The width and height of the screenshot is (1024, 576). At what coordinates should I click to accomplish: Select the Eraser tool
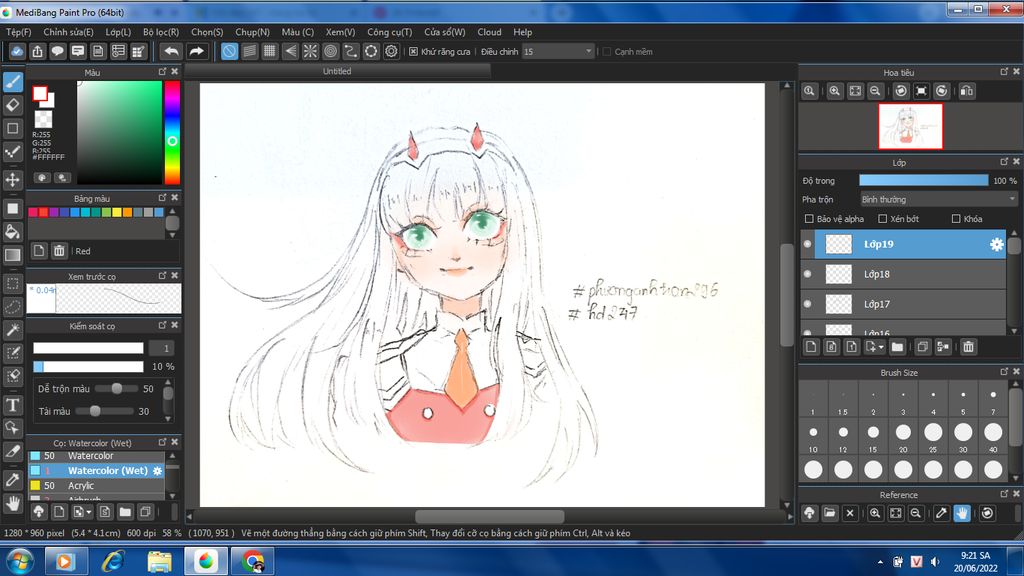coord(13,105)
